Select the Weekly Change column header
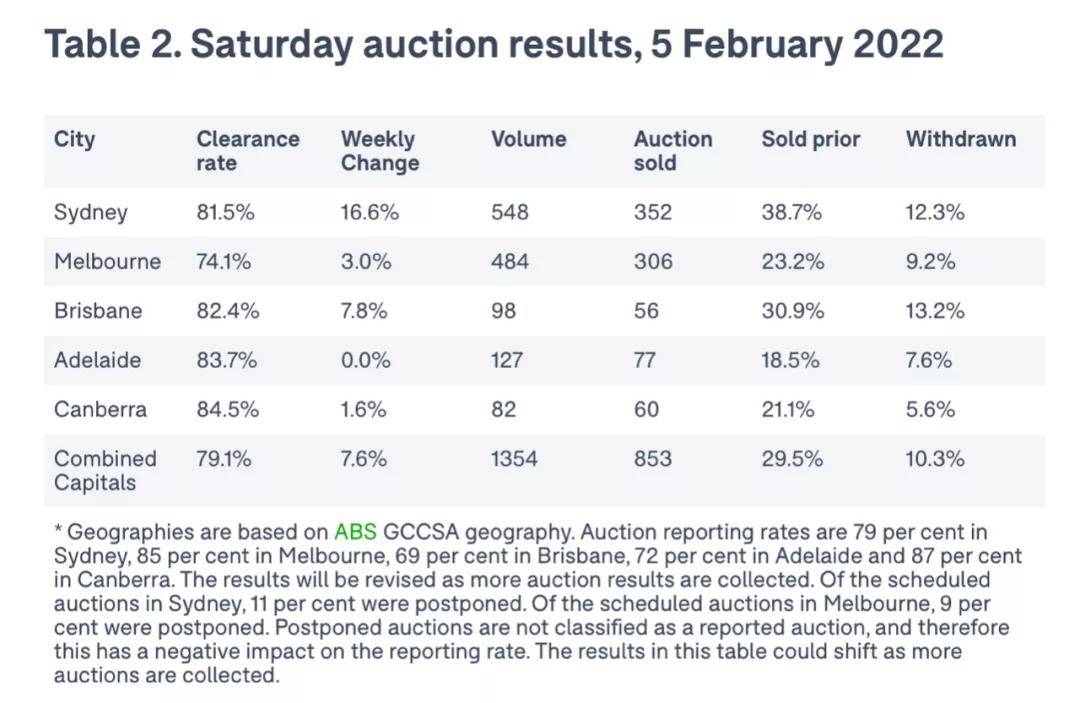This screenshot has height=703, width=1080. click(x=379, y=151)
